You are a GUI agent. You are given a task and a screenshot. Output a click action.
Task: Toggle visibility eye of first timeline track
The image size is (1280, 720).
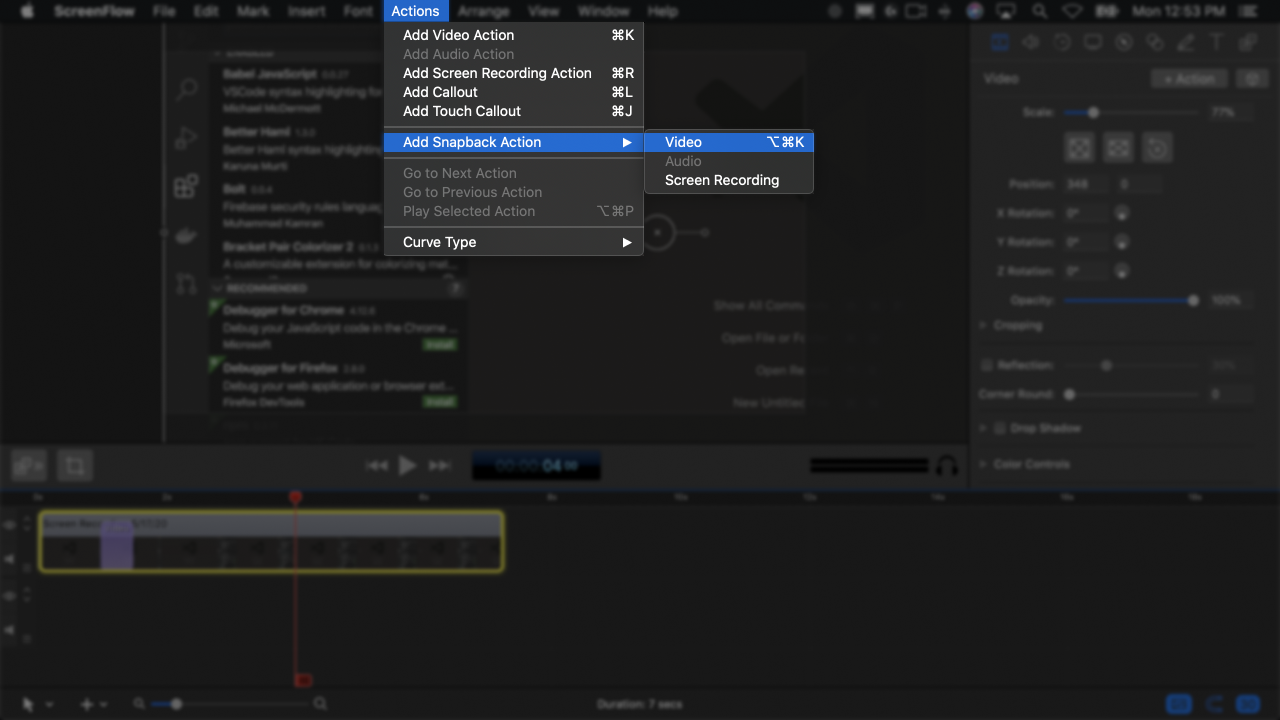(10, 525)
